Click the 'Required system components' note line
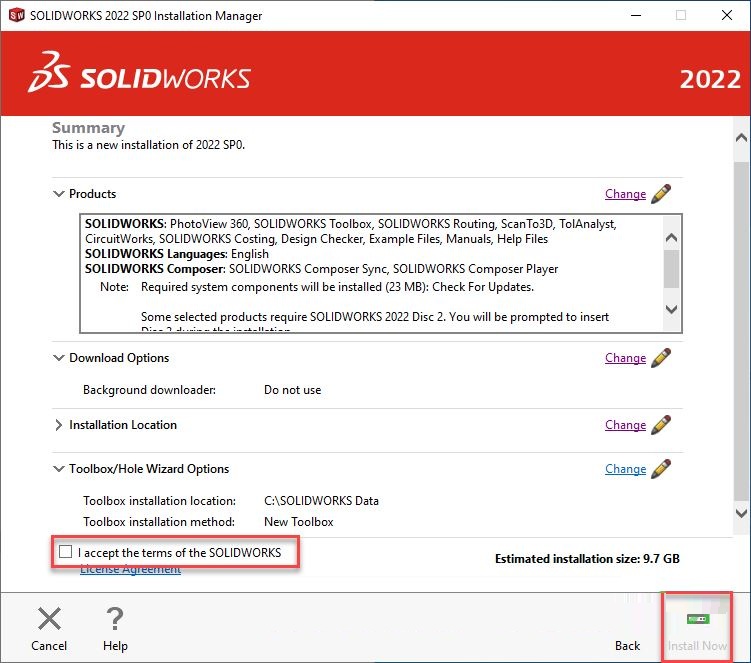Image resolution: width=751 pixels, height=663 pixels. pos(337,287)
